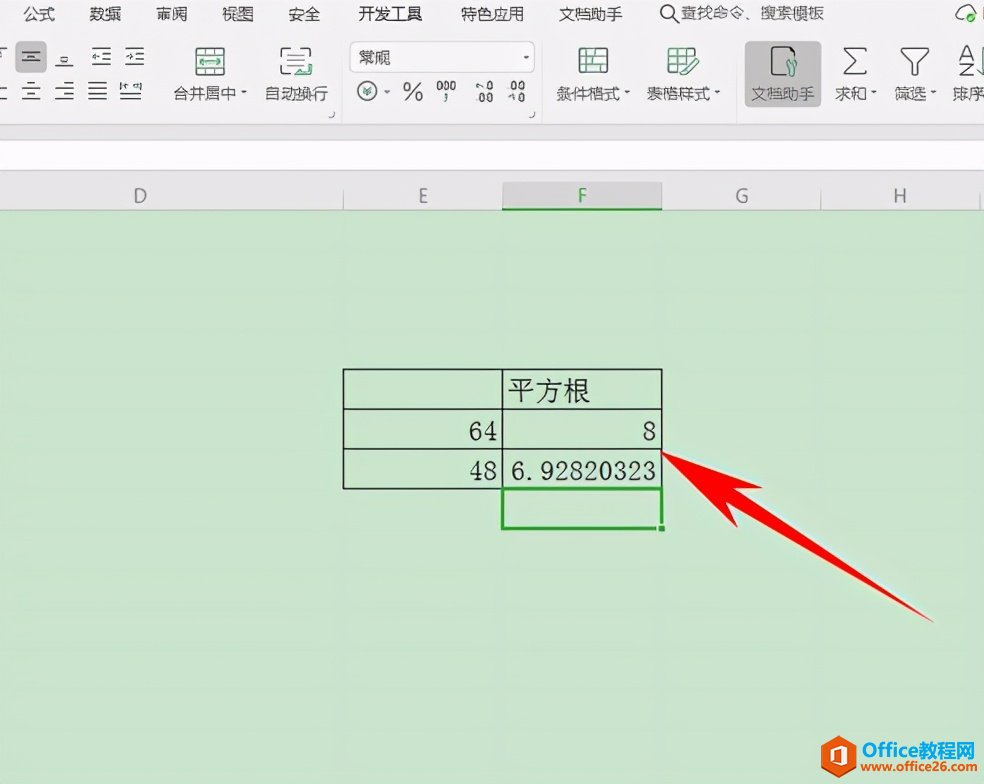This screenshot has height=784, width=984.
Task: Click in the formula bar
Action: [492, 154]
